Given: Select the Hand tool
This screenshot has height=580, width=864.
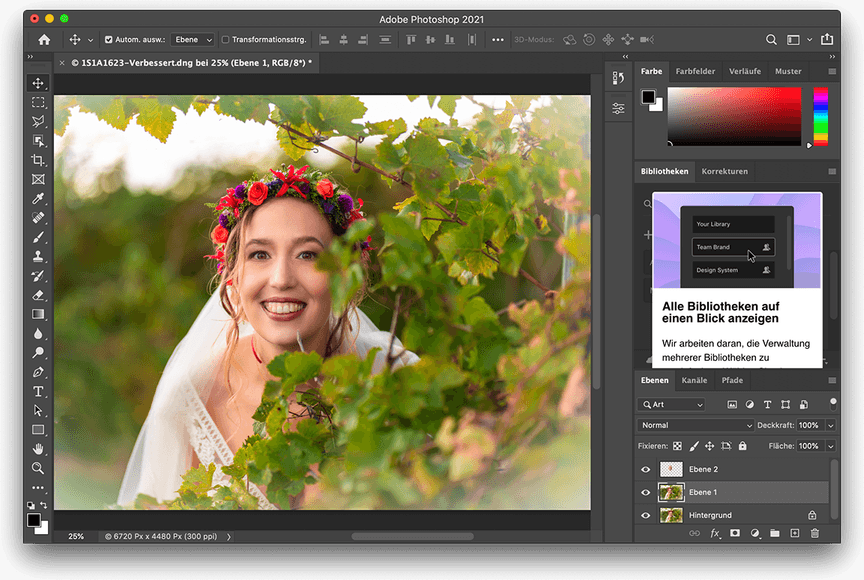Looking at the screenshot, I should click(x=38, y=449).
